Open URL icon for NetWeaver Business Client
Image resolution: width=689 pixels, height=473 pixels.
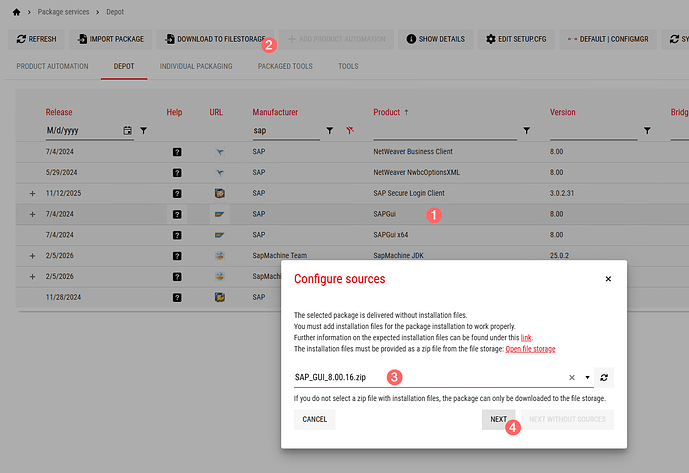click(220, 152)
